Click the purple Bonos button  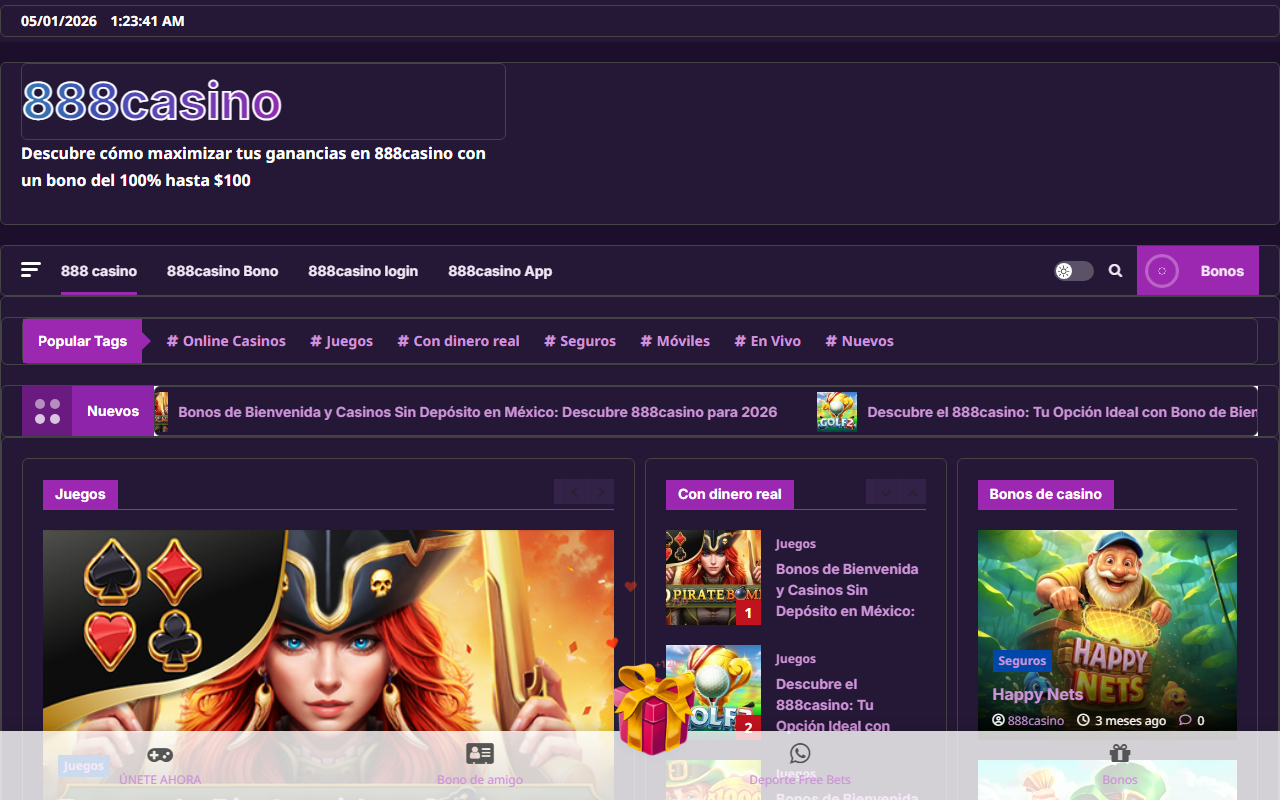(x=1198, y=271)
